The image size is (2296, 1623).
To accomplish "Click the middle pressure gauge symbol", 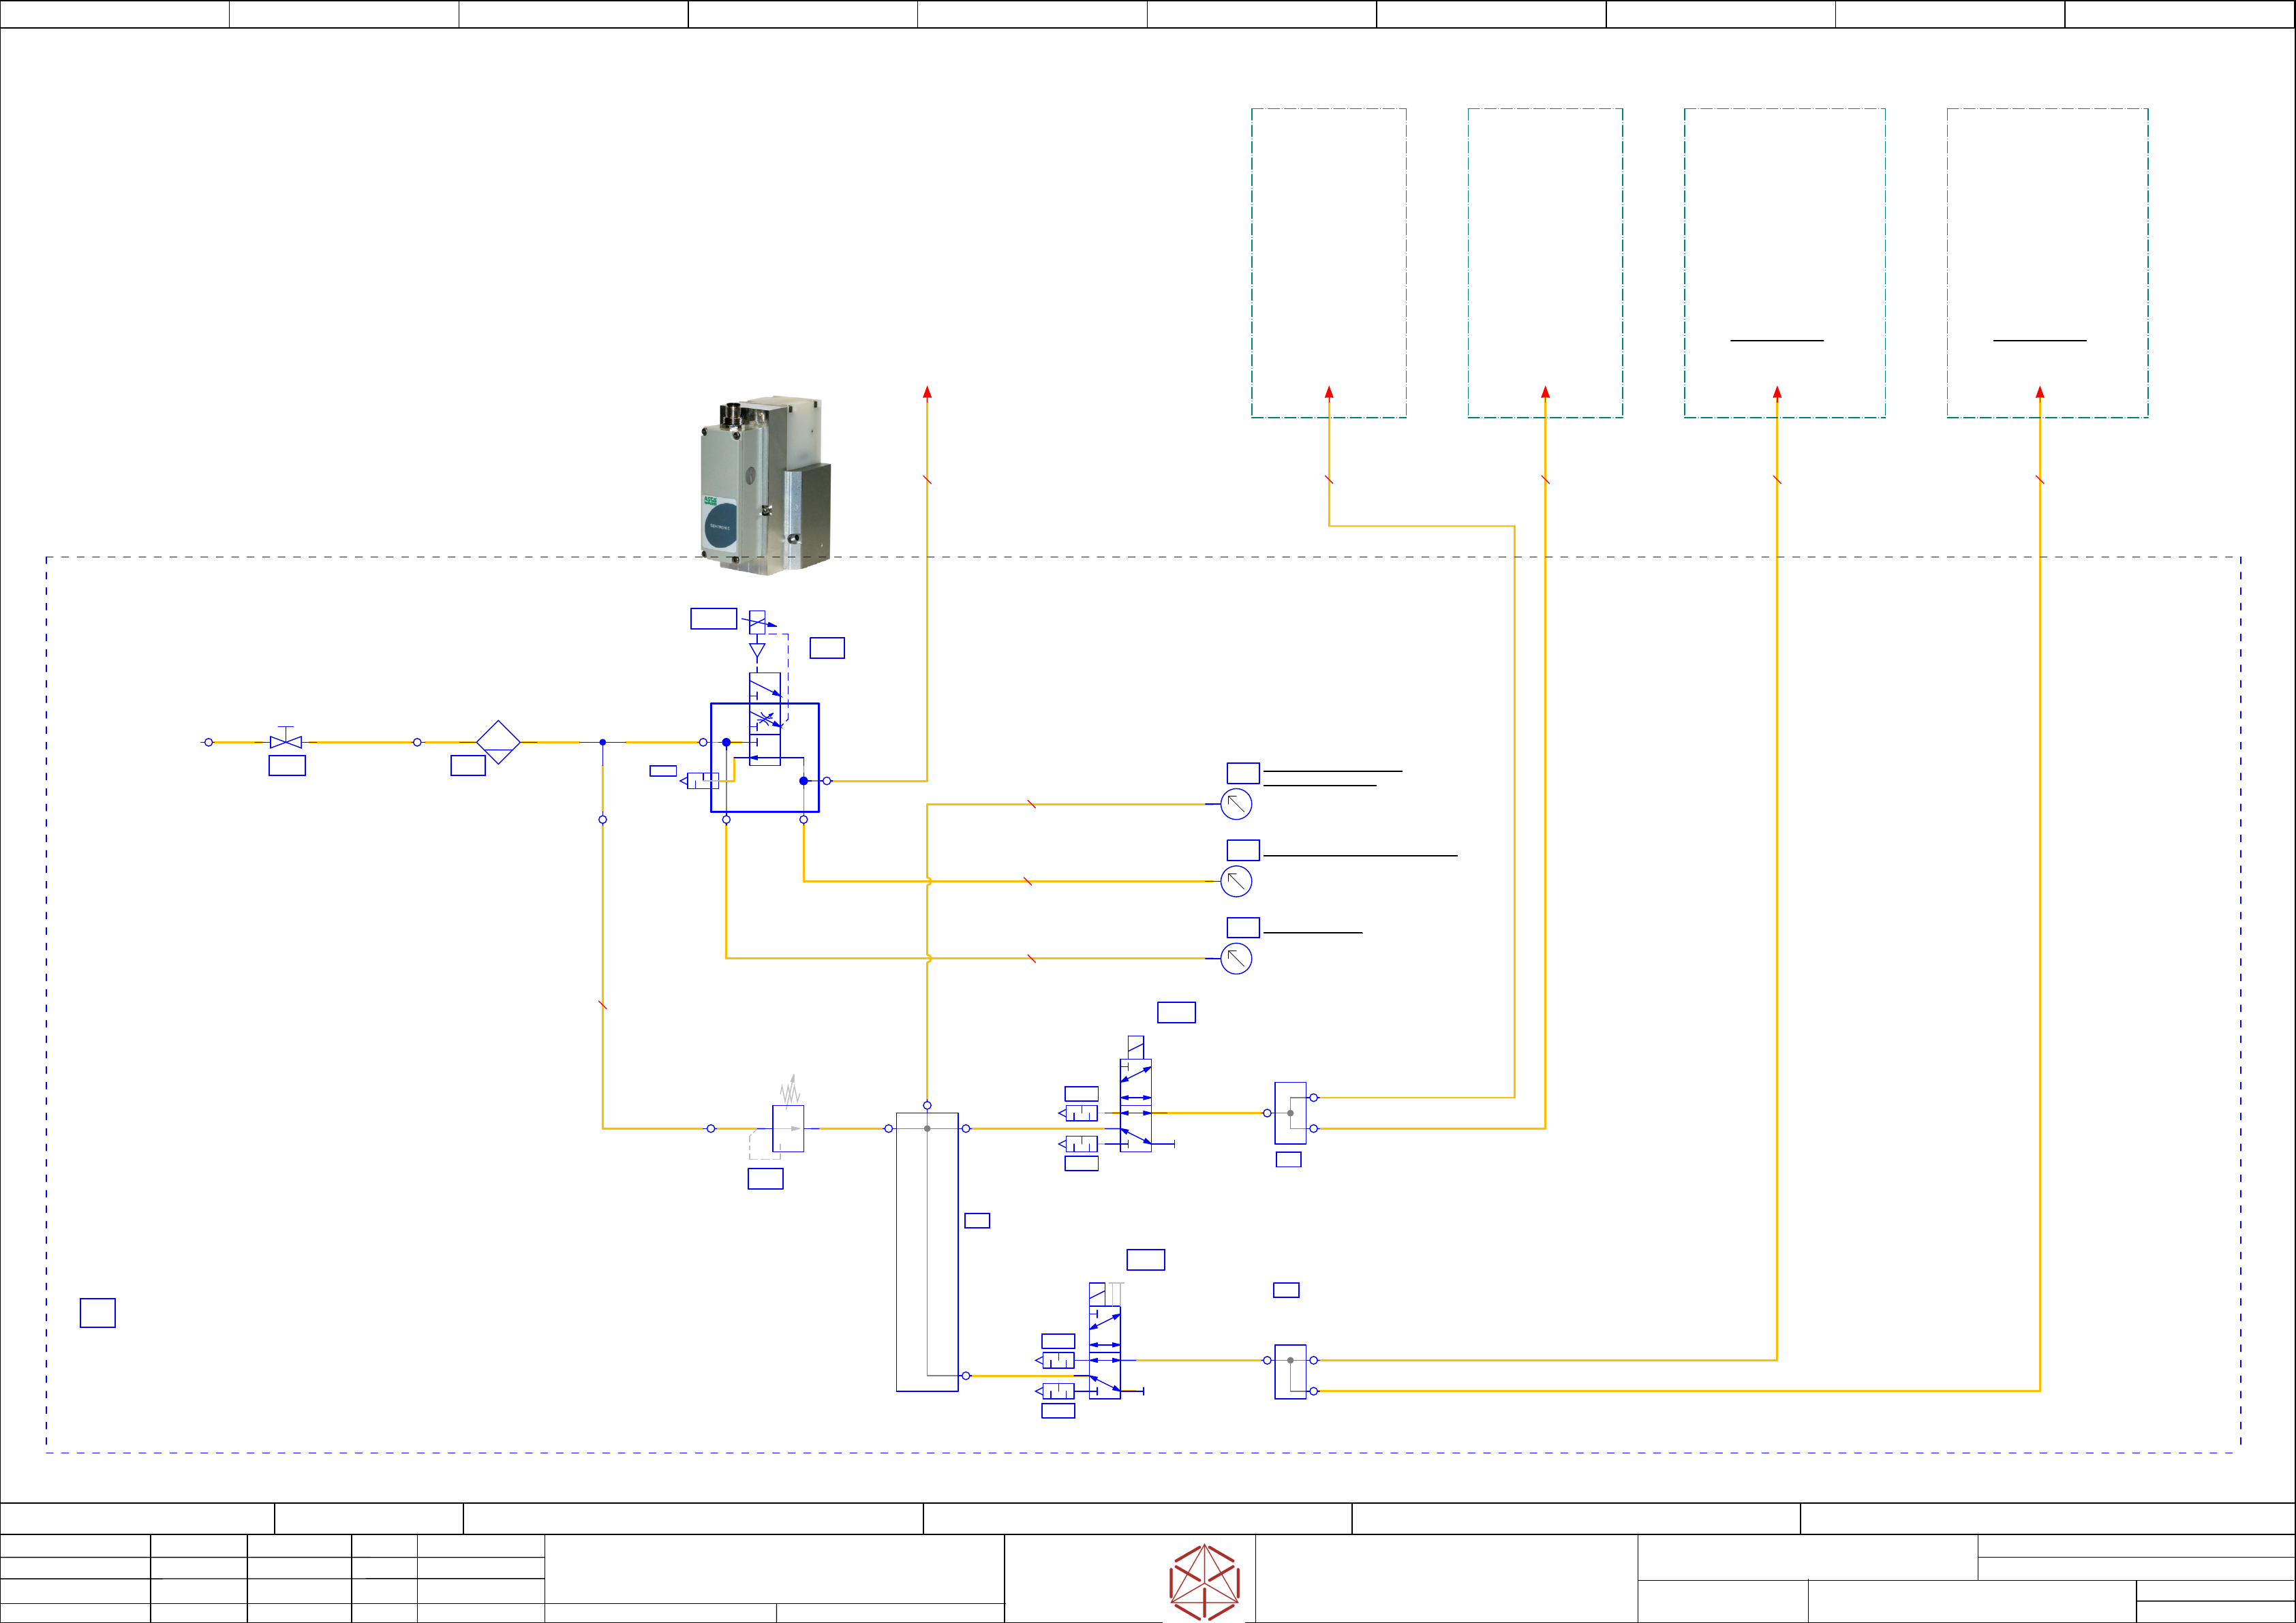I will pyautogui.click(x=1236, y=881).
